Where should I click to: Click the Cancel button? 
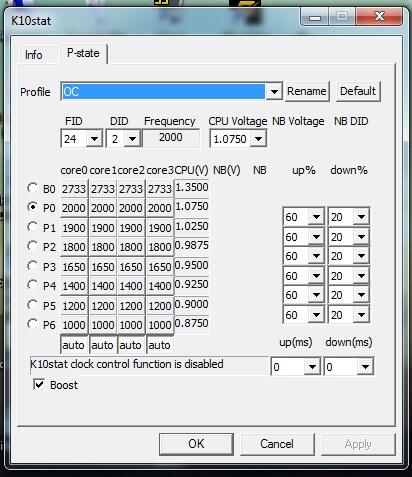point(277,444)
